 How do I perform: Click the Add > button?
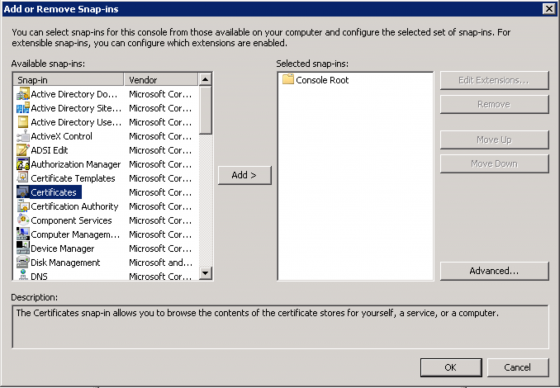click(x=244, y=175)
